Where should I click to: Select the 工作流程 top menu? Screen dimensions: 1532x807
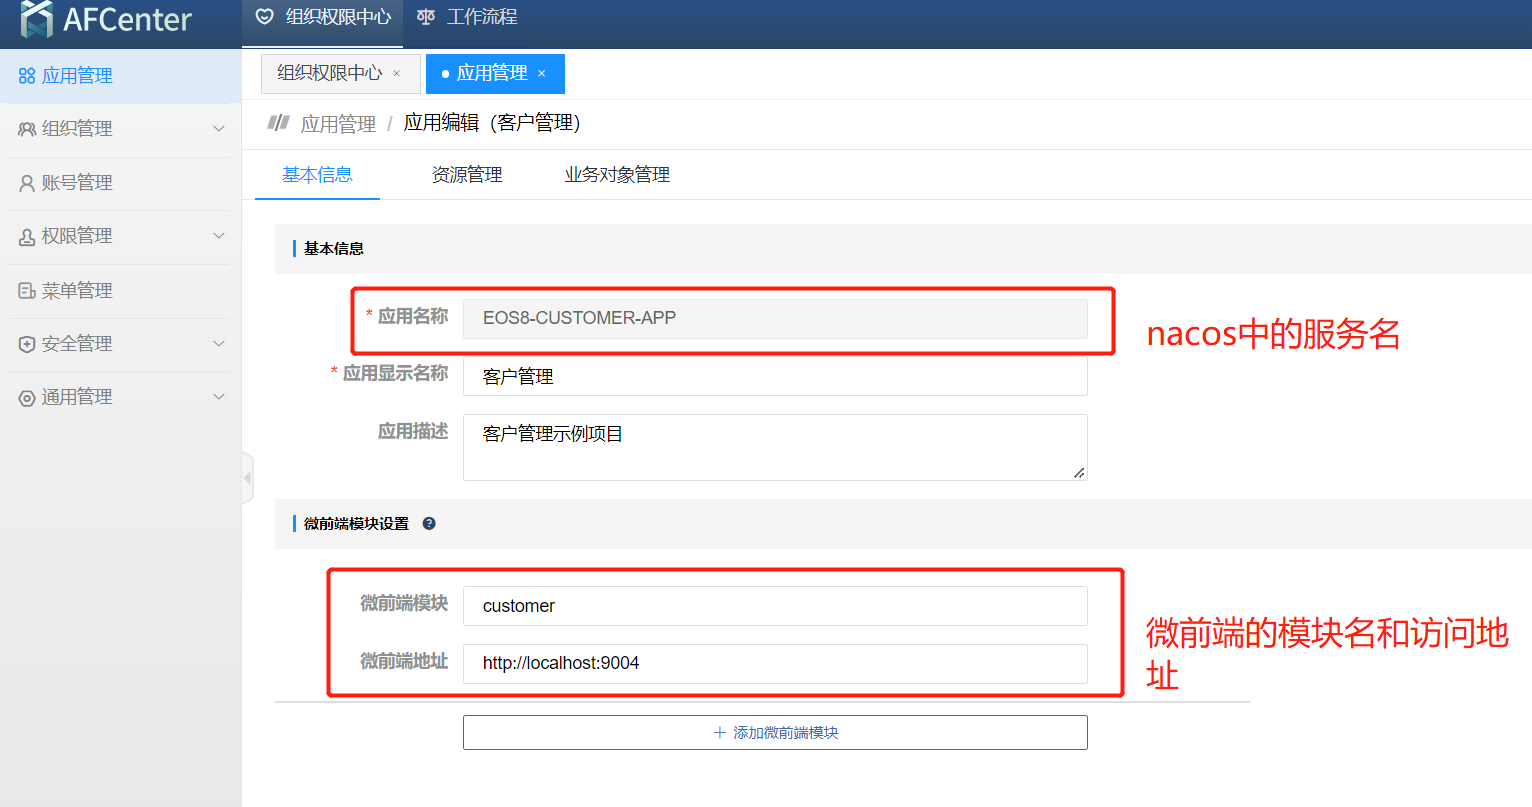[x=467, y=18]
